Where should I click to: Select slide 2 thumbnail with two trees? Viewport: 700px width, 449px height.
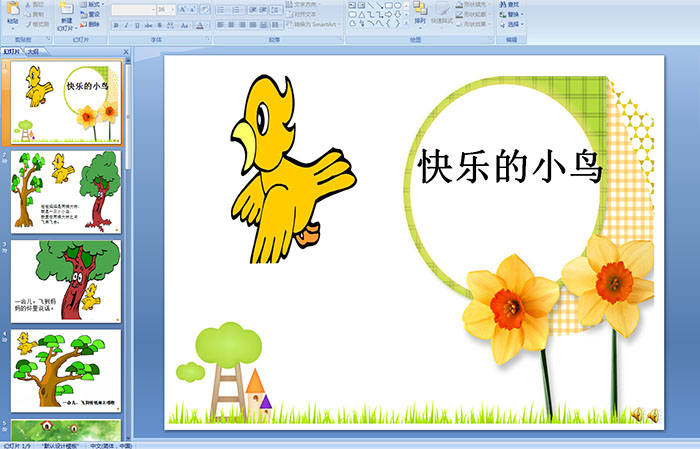tap(66, 192)
